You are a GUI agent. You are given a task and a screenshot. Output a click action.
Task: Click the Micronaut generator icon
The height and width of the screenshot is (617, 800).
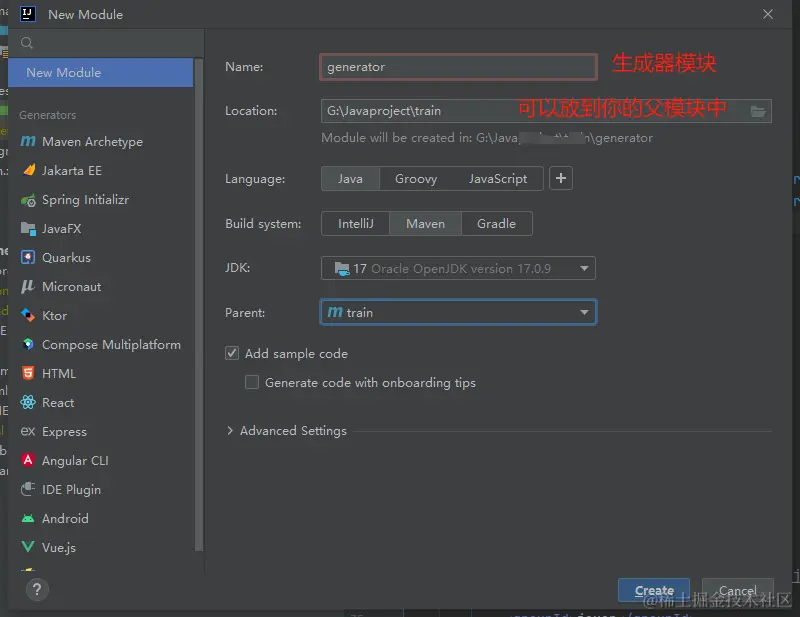coord(28,286)
